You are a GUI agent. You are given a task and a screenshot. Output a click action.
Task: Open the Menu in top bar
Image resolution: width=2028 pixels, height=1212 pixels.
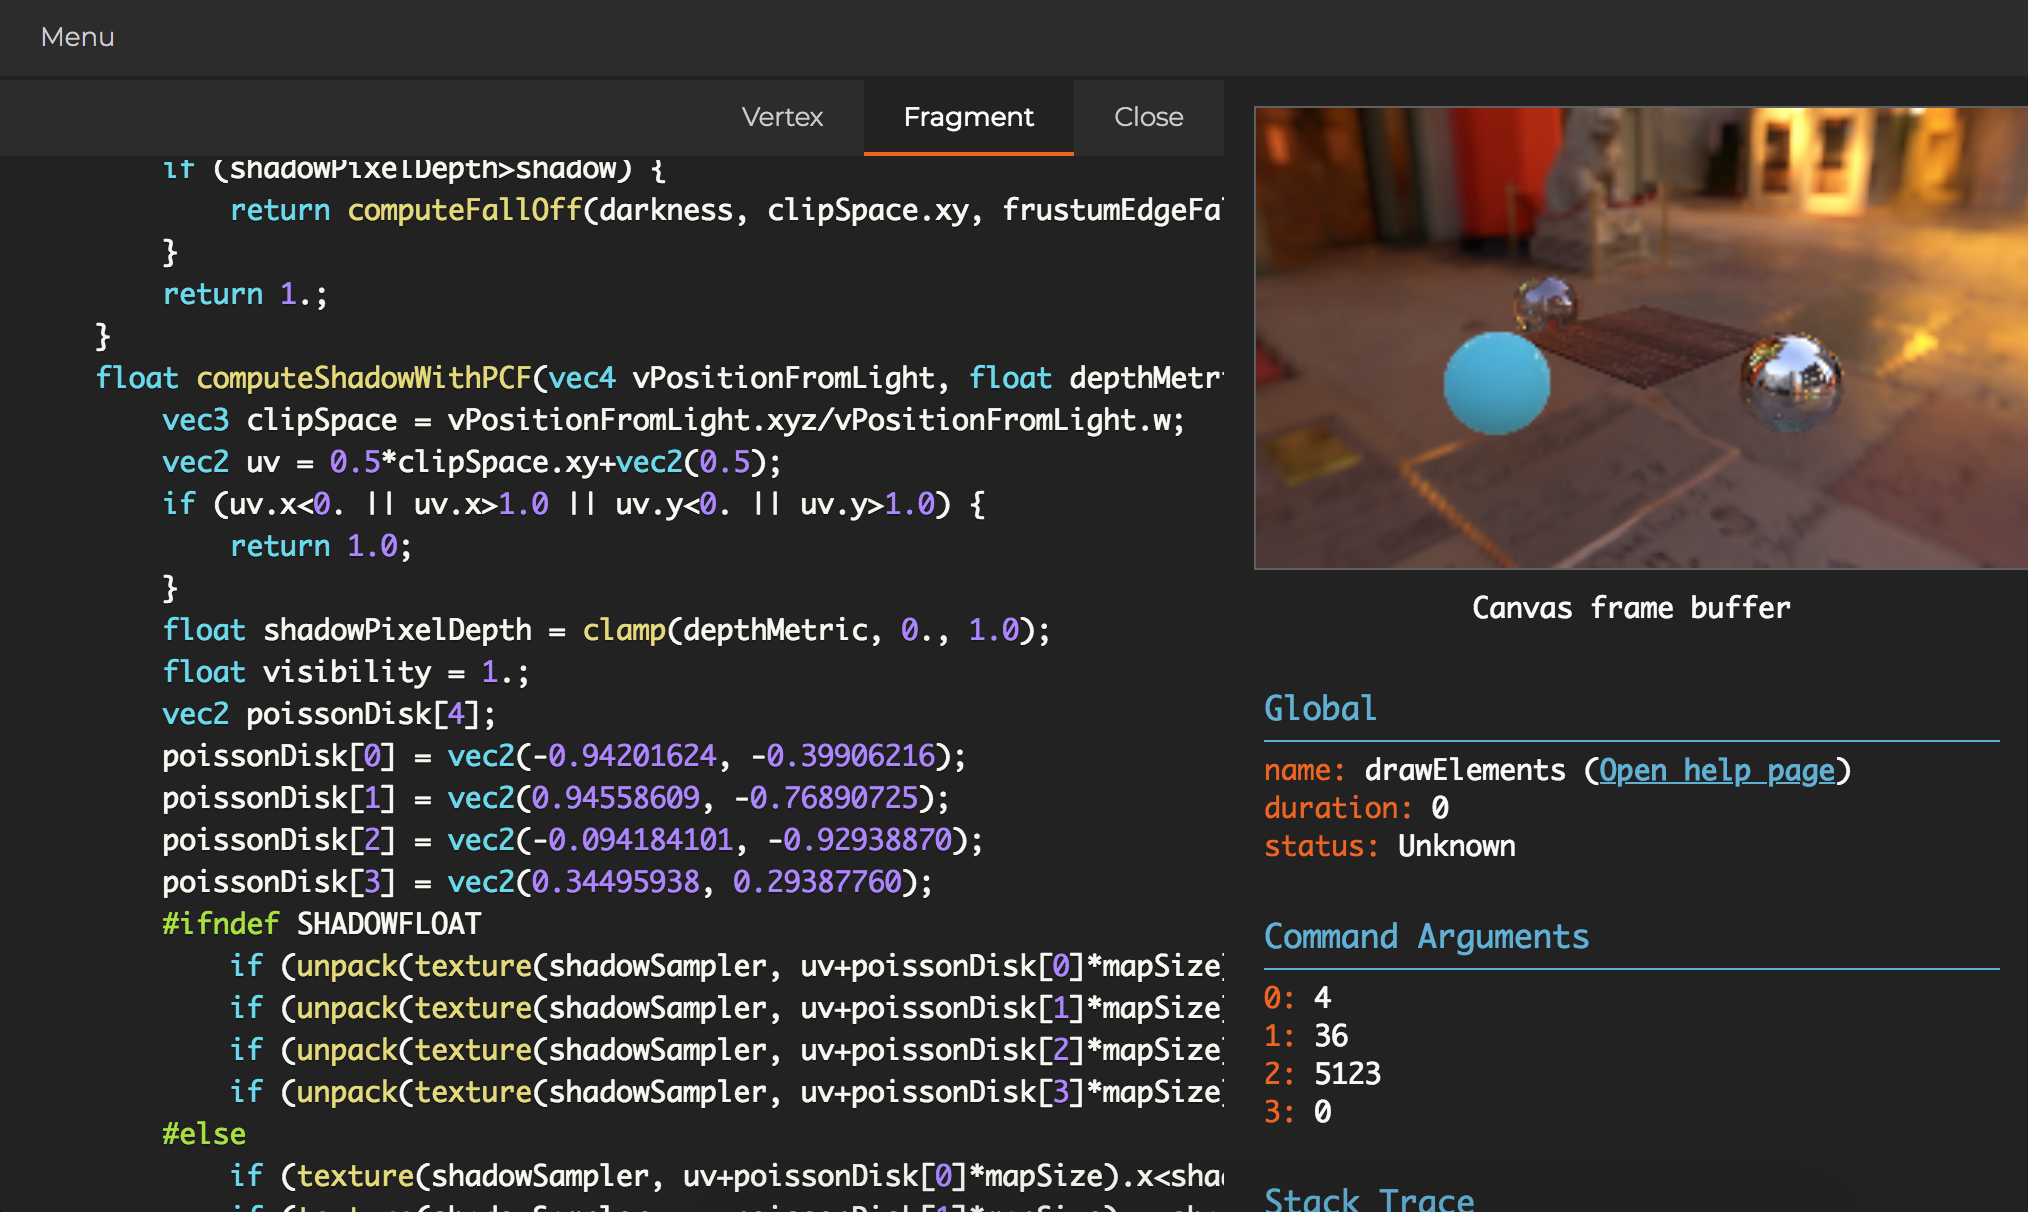tap(77, 37)
